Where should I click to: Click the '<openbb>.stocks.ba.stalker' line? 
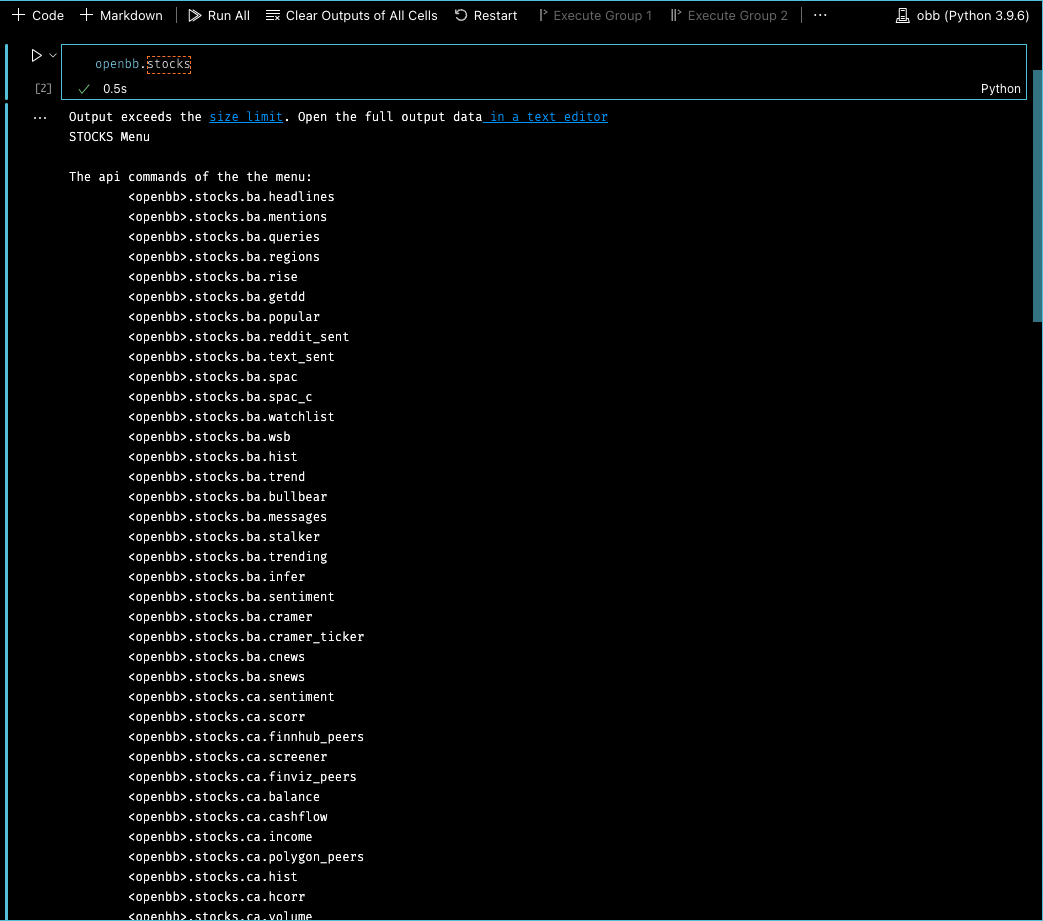click(x=224, y=537)
